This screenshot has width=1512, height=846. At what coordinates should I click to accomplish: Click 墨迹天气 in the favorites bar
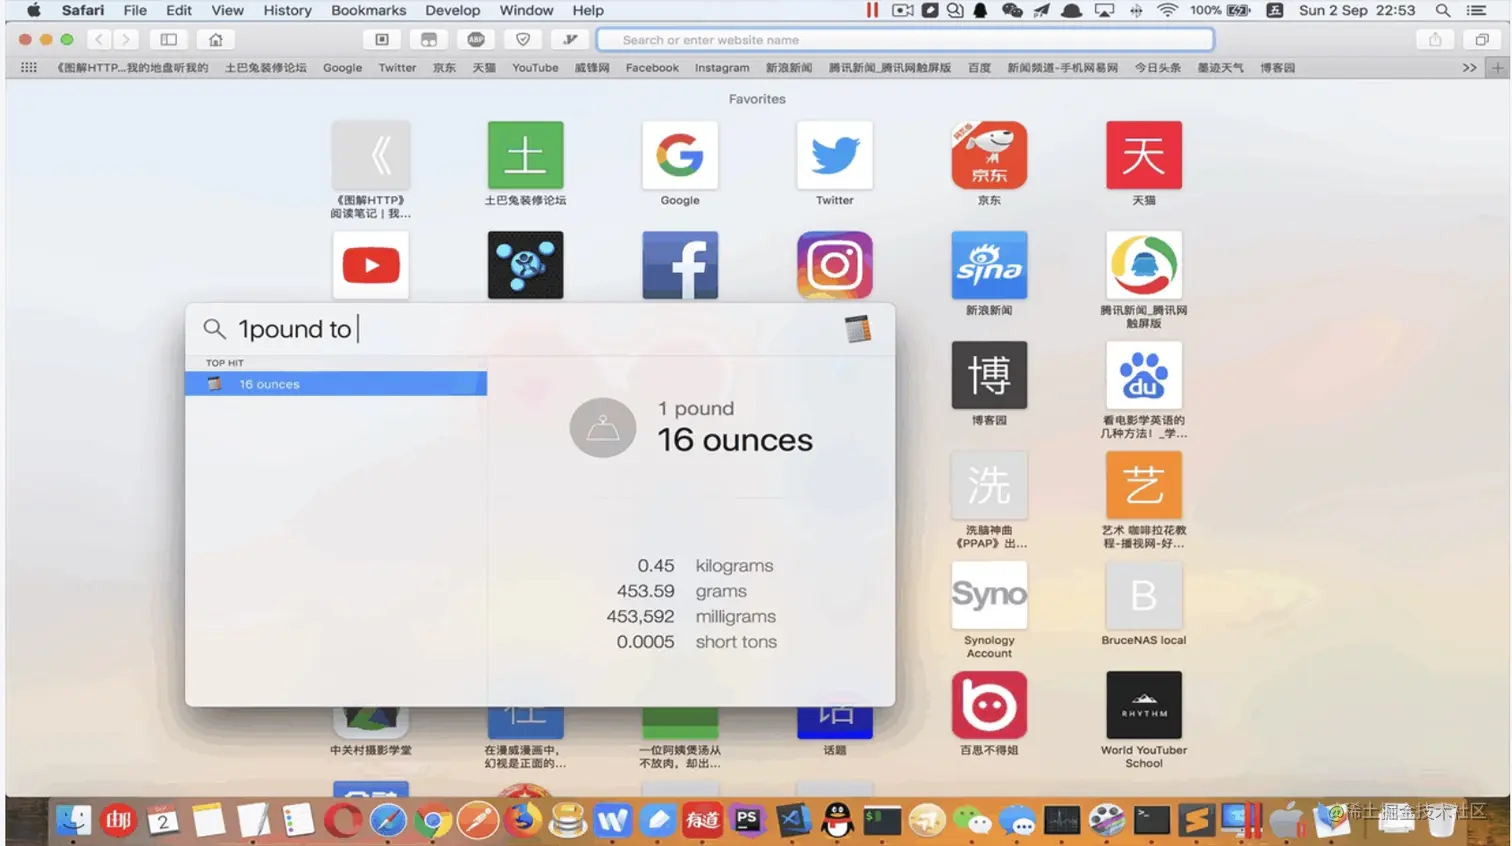(x=1220, y=68)
